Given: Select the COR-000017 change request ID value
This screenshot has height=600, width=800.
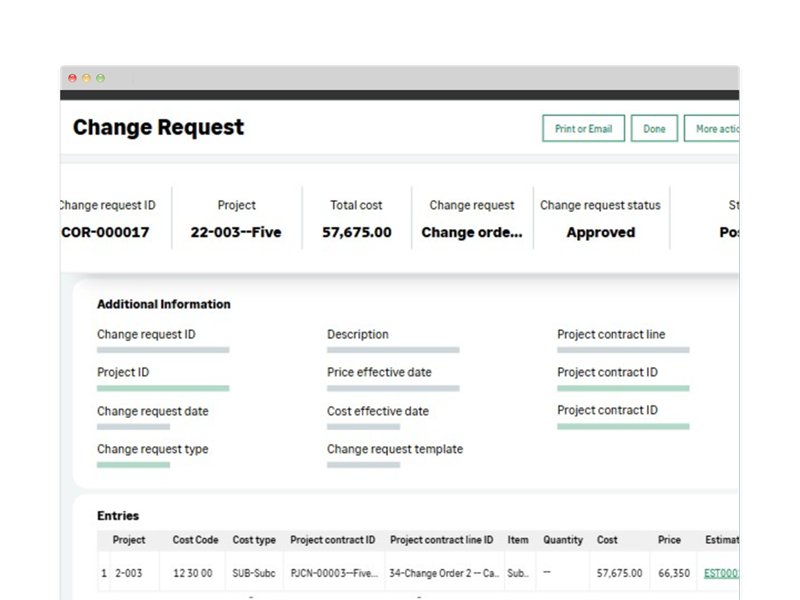Looking at the screenshot, I should 106,232.
